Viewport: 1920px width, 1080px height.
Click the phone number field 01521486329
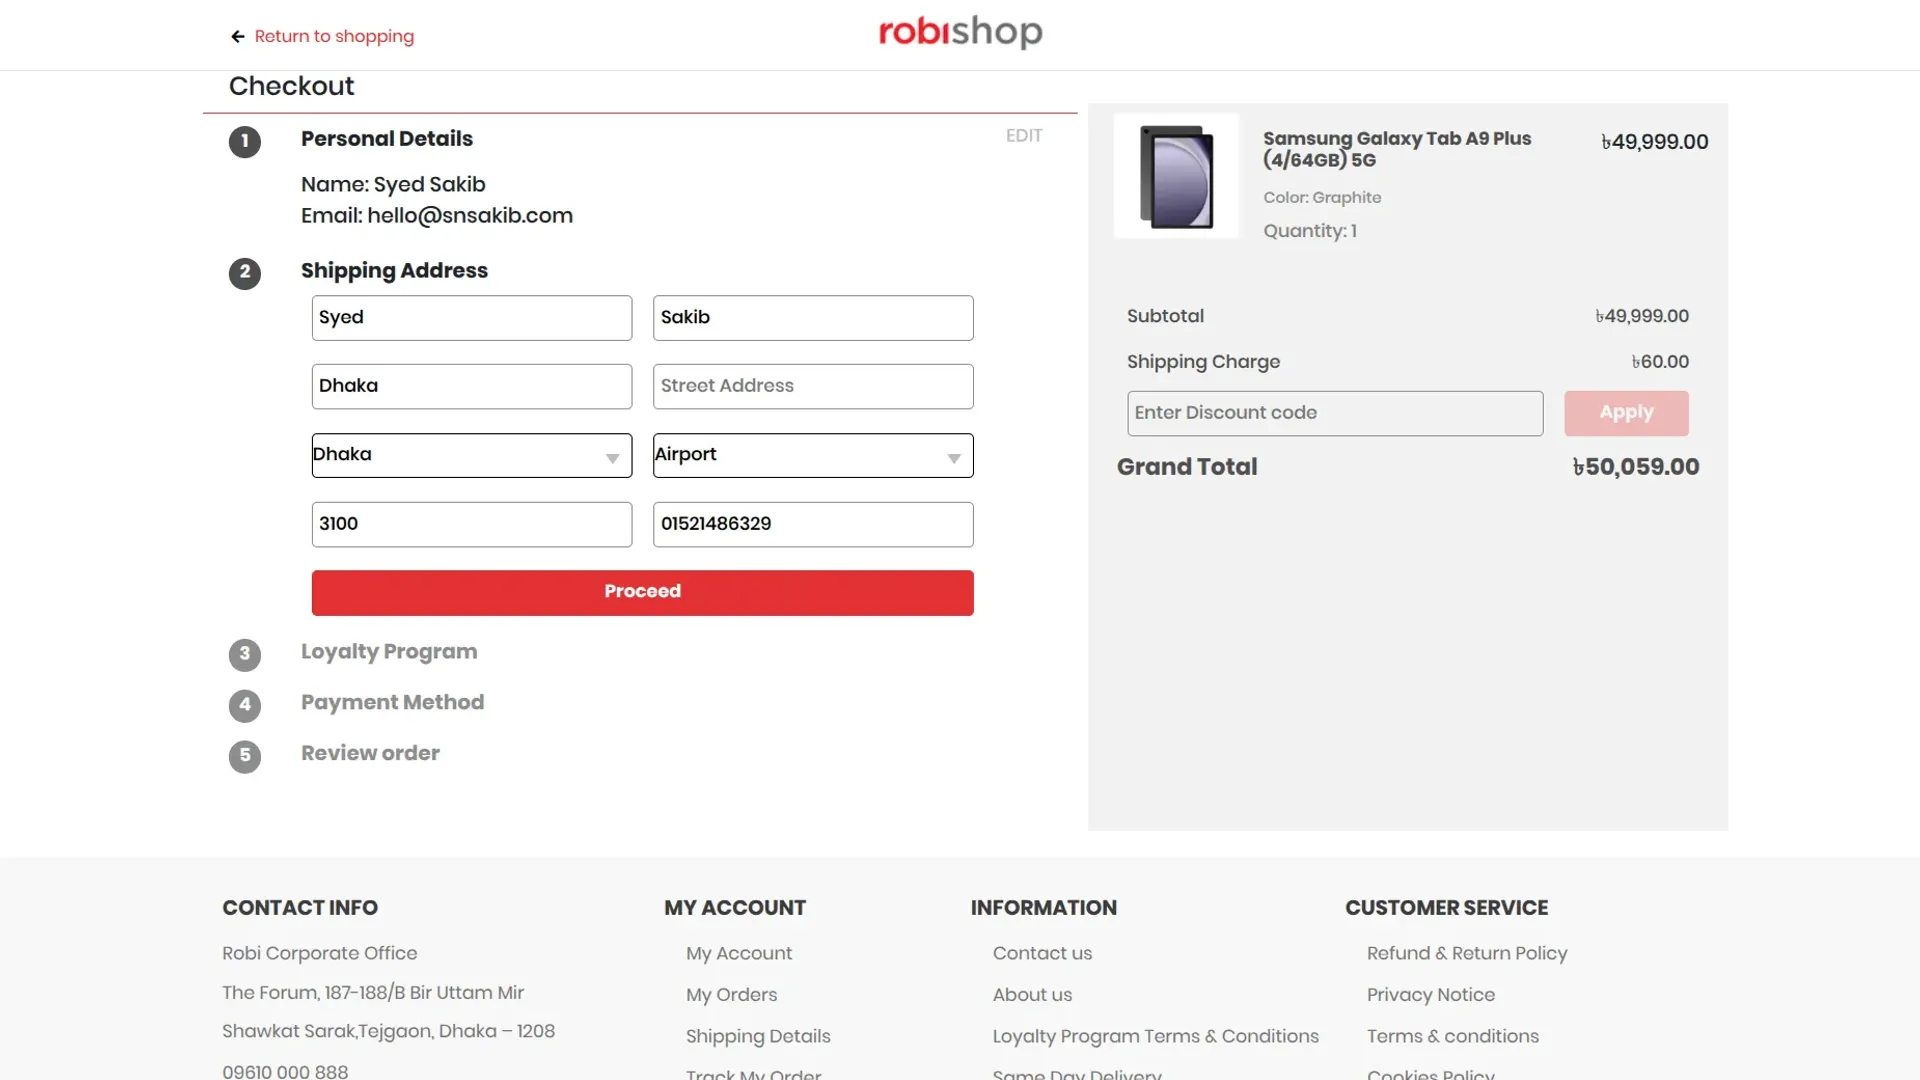point(813,524)
